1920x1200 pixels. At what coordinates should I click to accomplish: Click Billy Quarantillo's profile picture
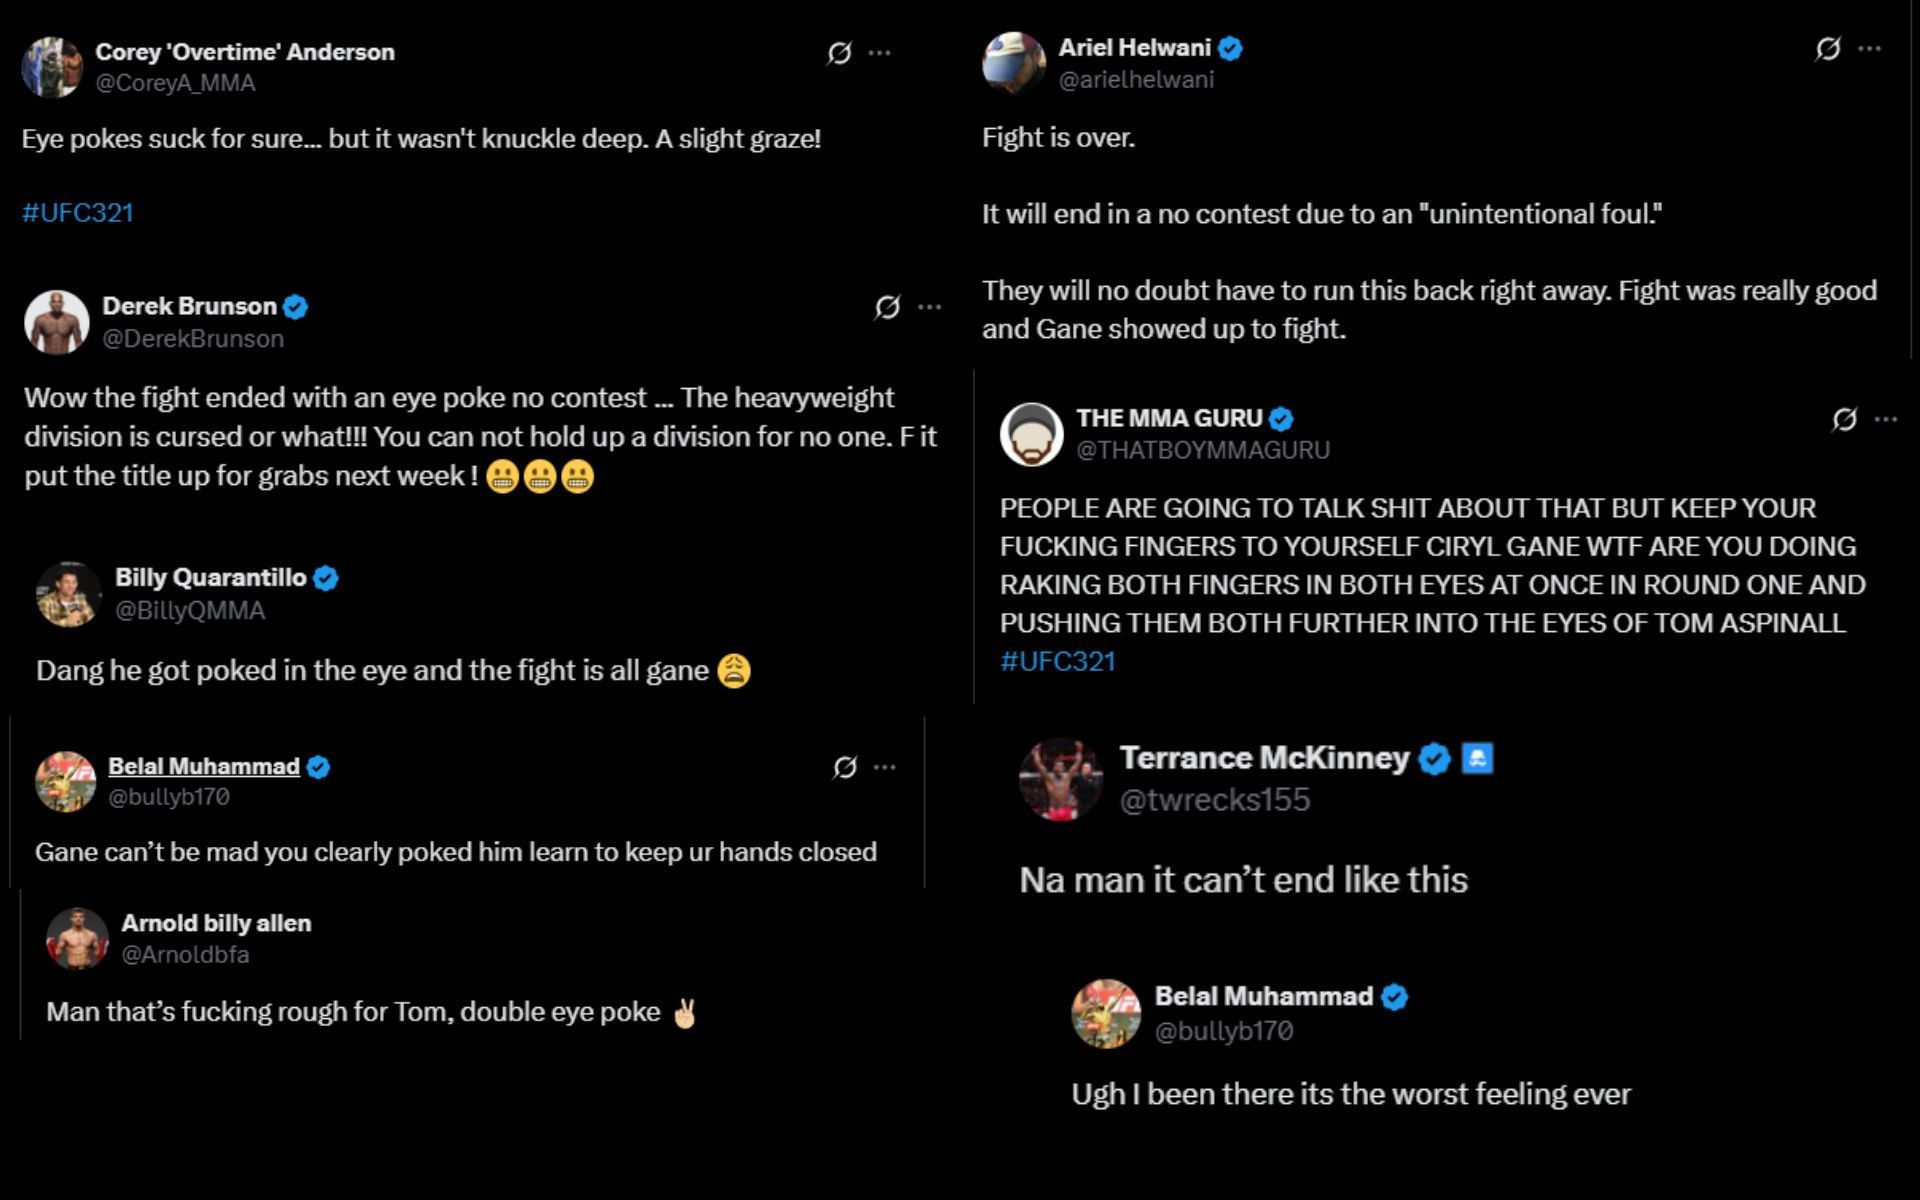[x=69, y=594]
